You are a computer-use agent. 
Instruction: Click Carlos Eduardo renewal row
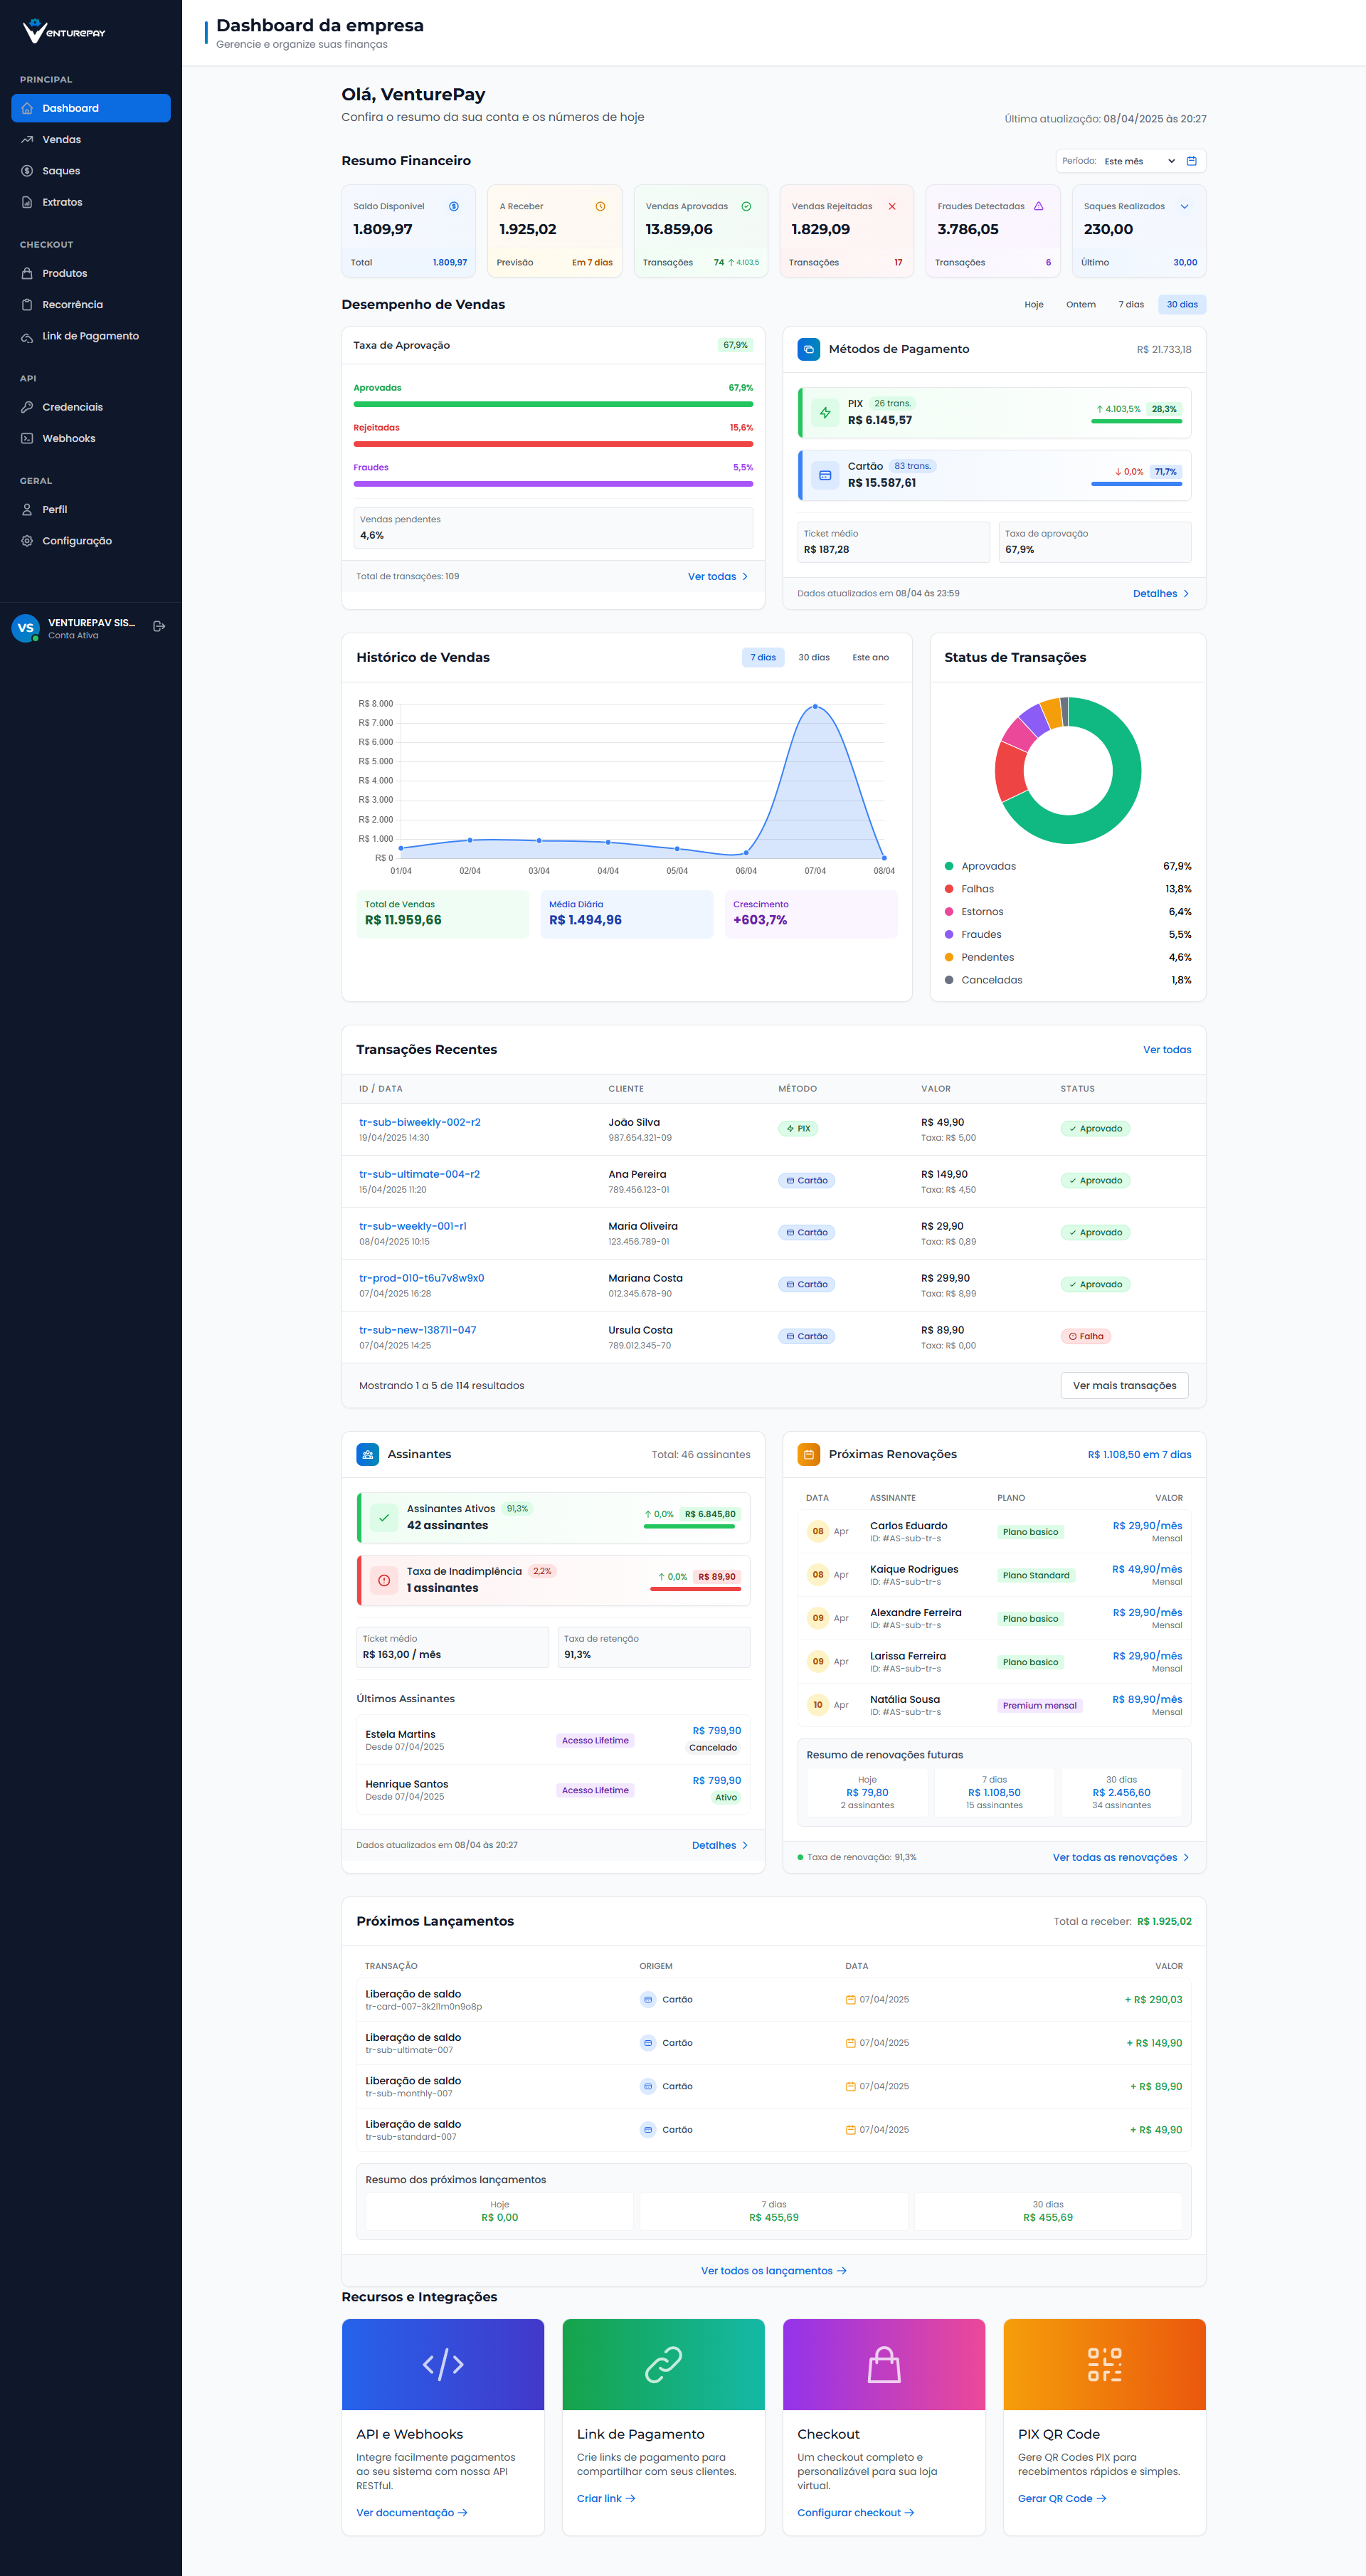click(x=994, y=1532)
